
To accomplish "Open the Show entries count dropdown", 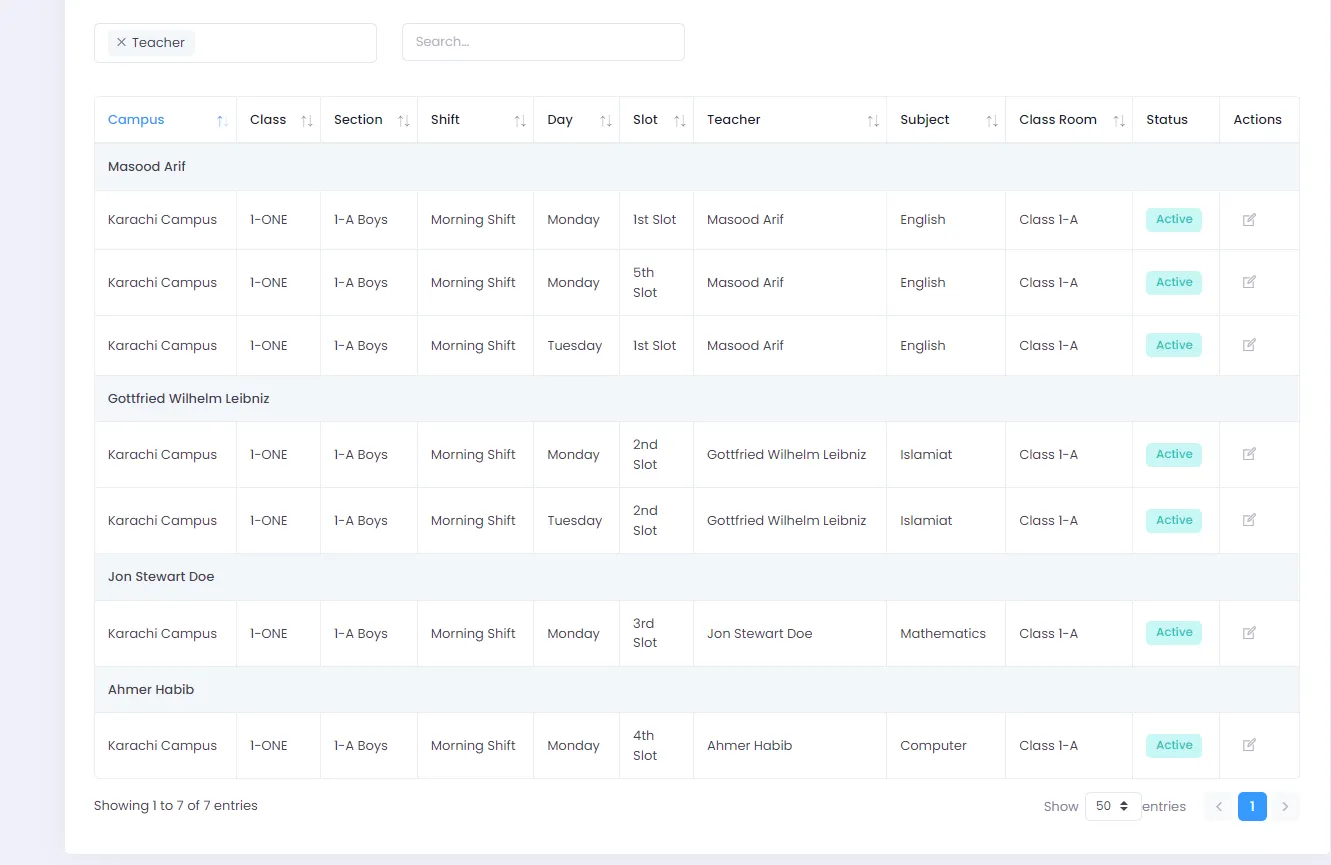I will point(1113,806).
